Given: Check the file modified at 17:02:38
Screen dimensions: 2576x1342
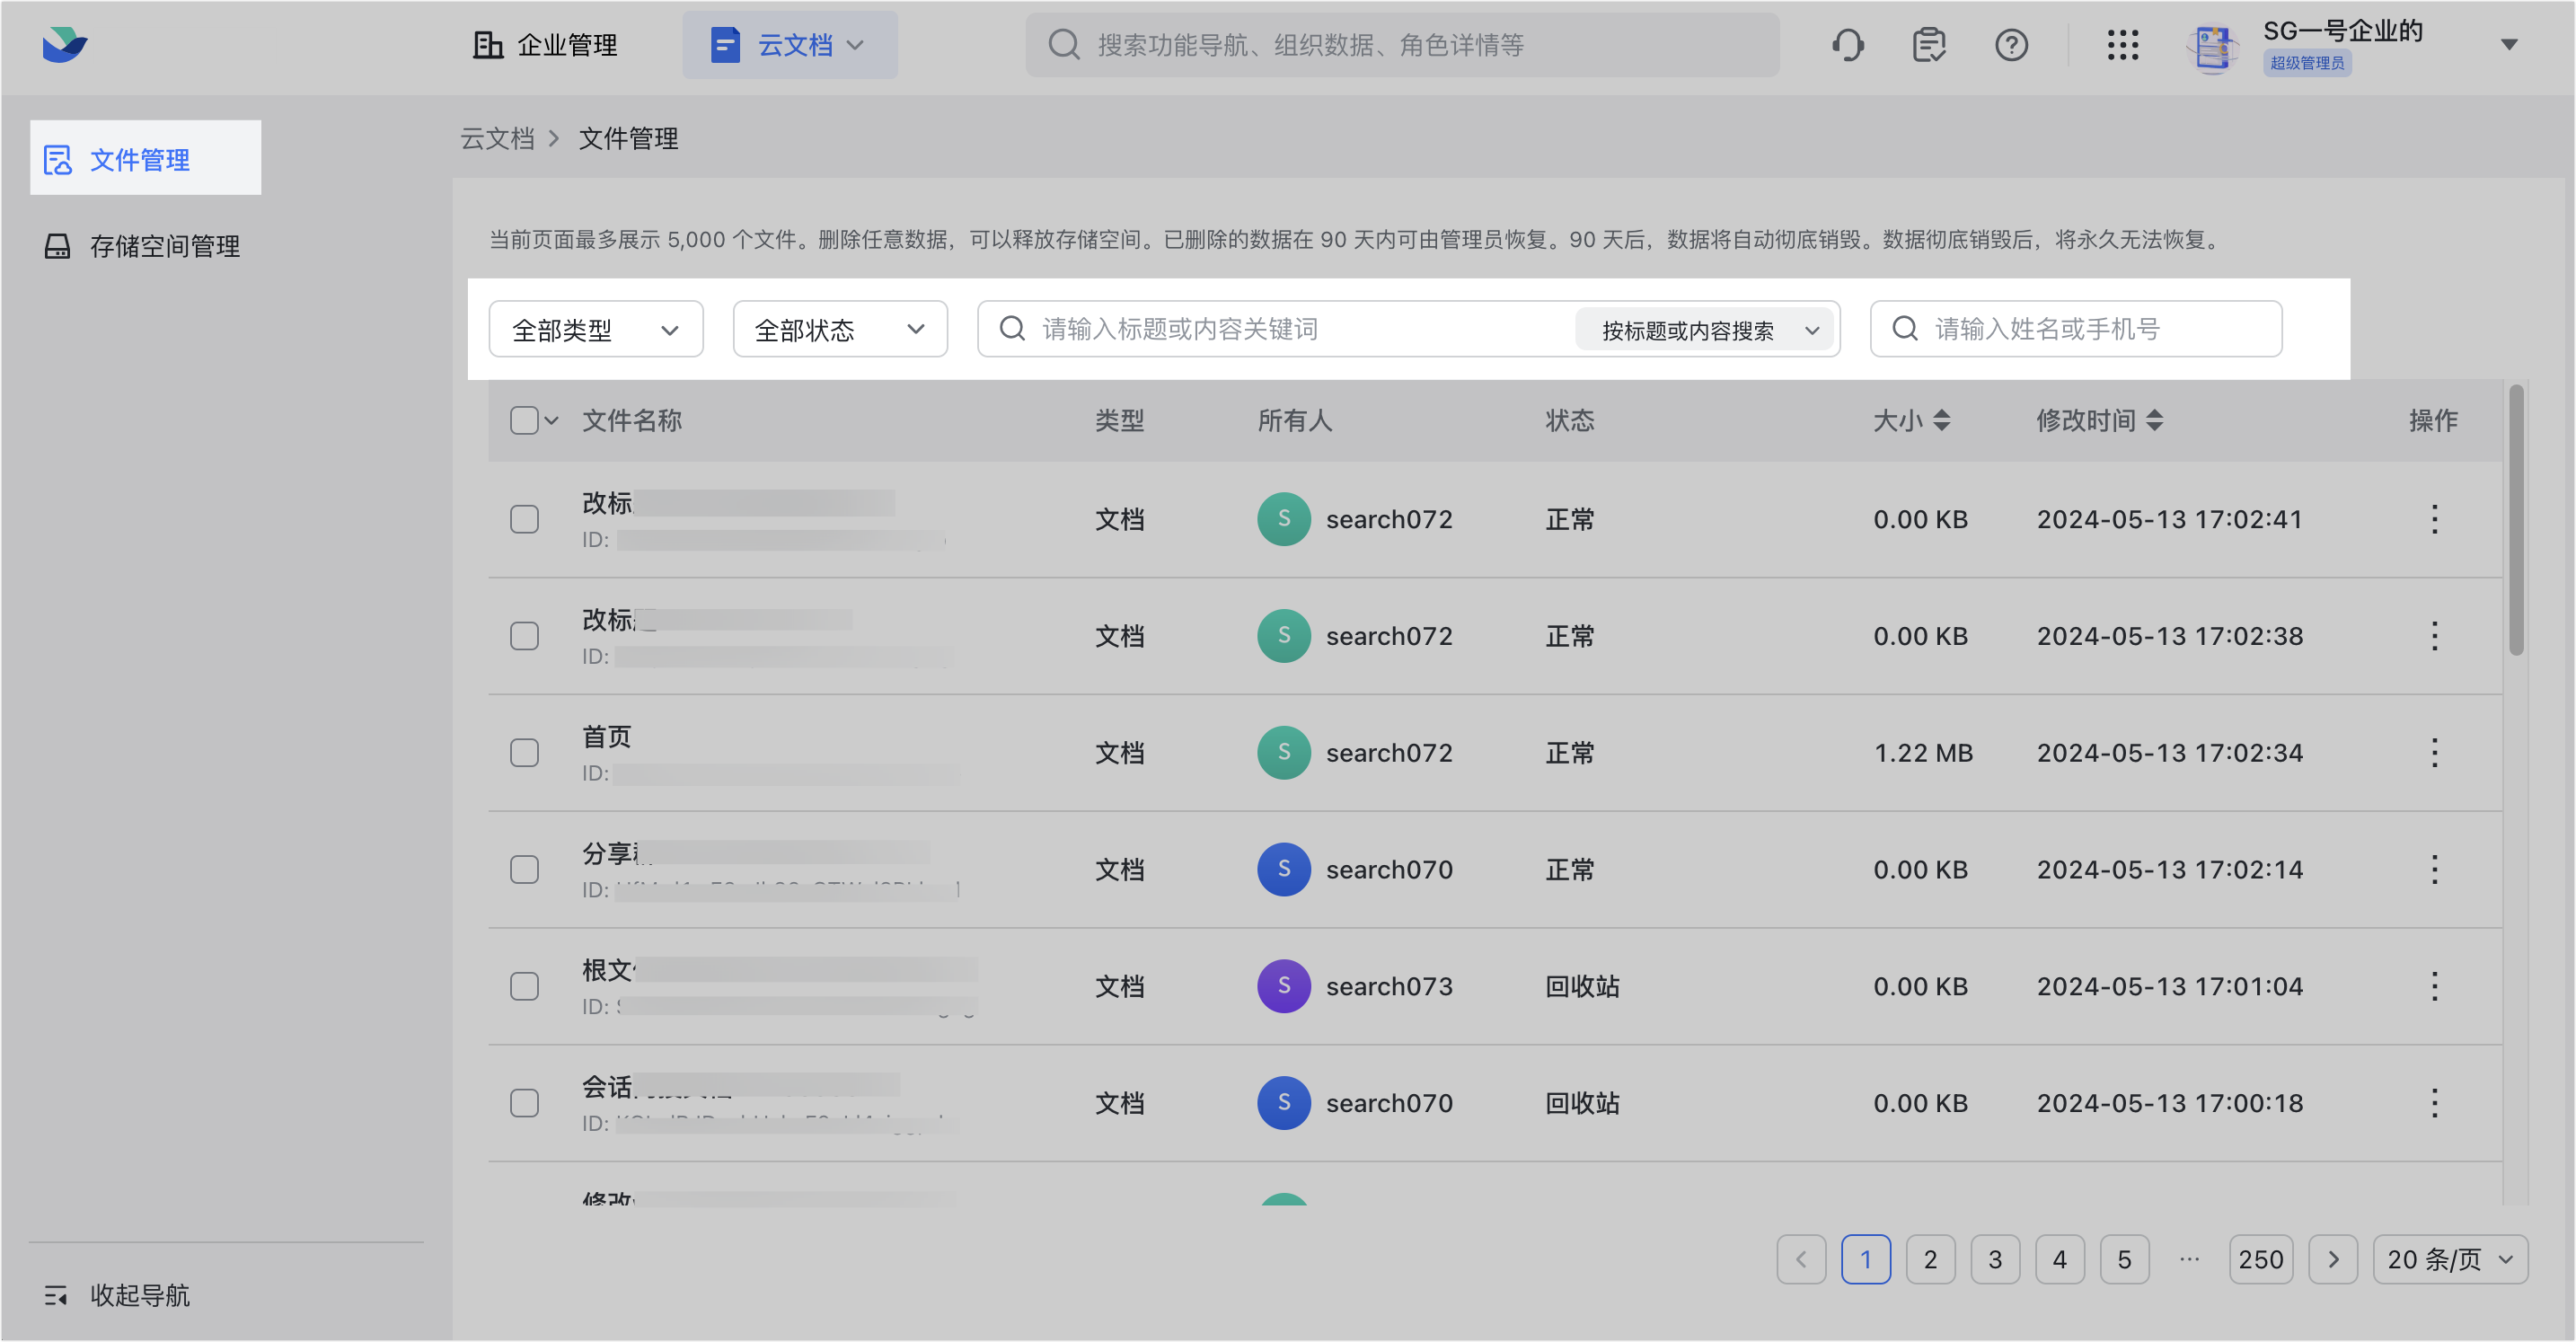Looking at the screenshot, I should point(524,636).
